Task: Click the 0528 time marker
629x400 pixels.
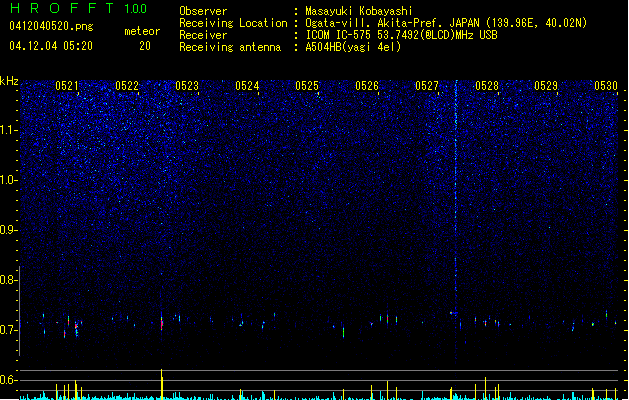Action: (487, 86)
